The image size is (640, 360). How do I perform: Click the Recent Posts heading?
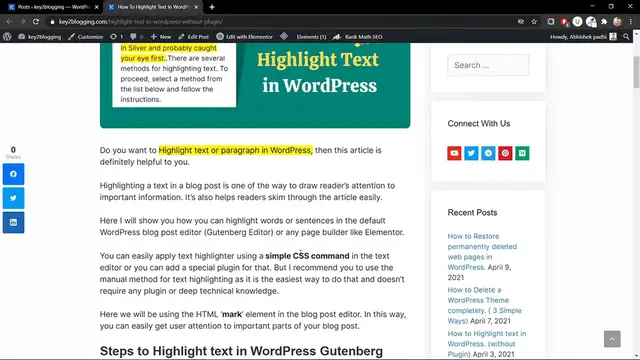point(472,212)
